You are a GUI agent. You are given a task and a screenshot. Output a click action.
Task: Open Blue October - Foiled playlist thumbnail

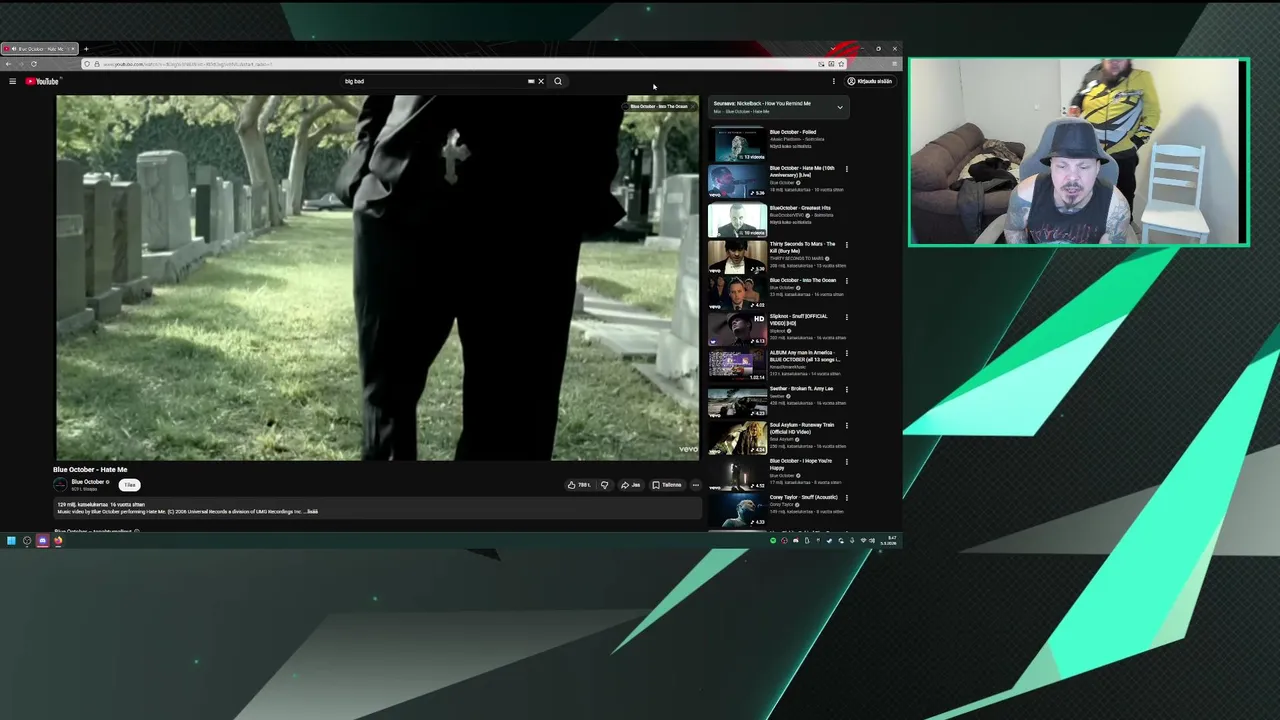pos(737,145)
